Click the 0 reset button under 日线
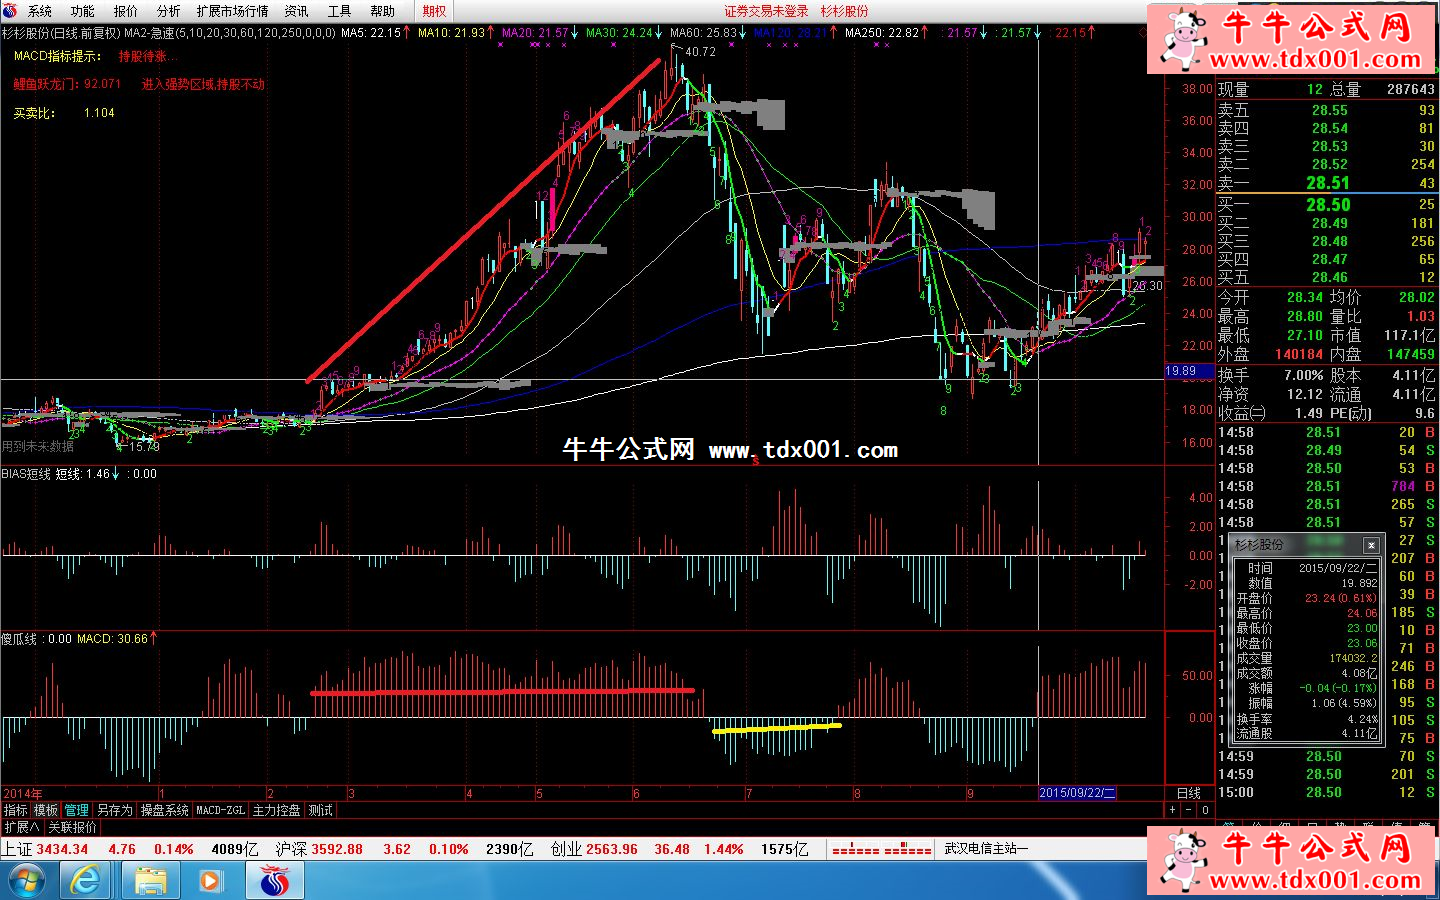The image size is (1440, 900). click(1205, 810)
